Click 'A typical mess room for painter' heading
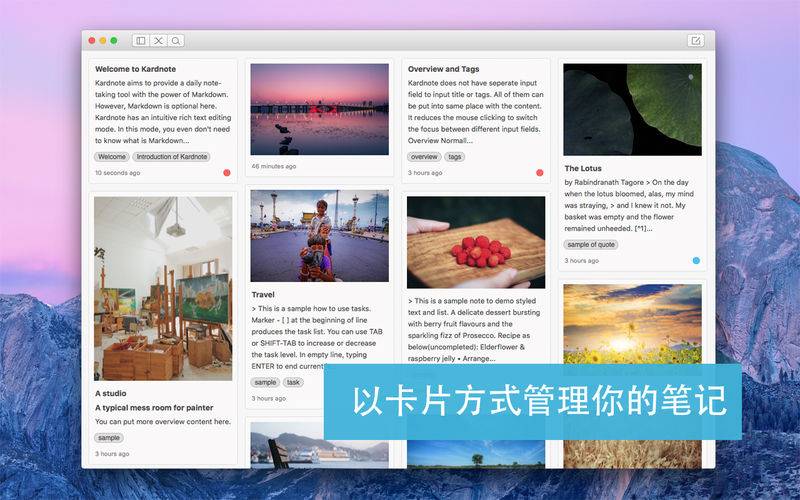The height and width of the screenshot is (500, 800). [154, 408]
